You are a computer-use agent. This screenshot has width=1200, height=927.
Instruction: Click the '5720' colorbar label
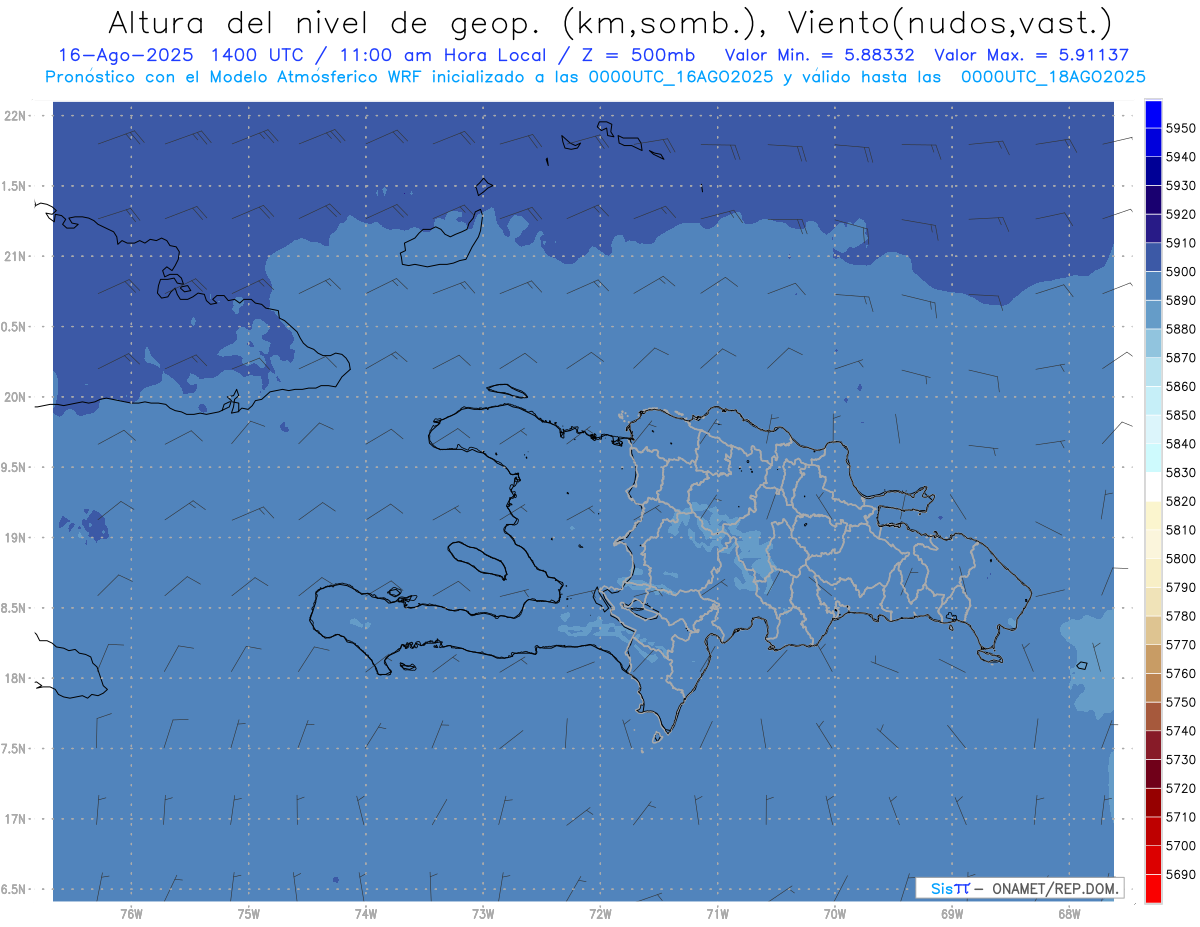point(1180,788)
